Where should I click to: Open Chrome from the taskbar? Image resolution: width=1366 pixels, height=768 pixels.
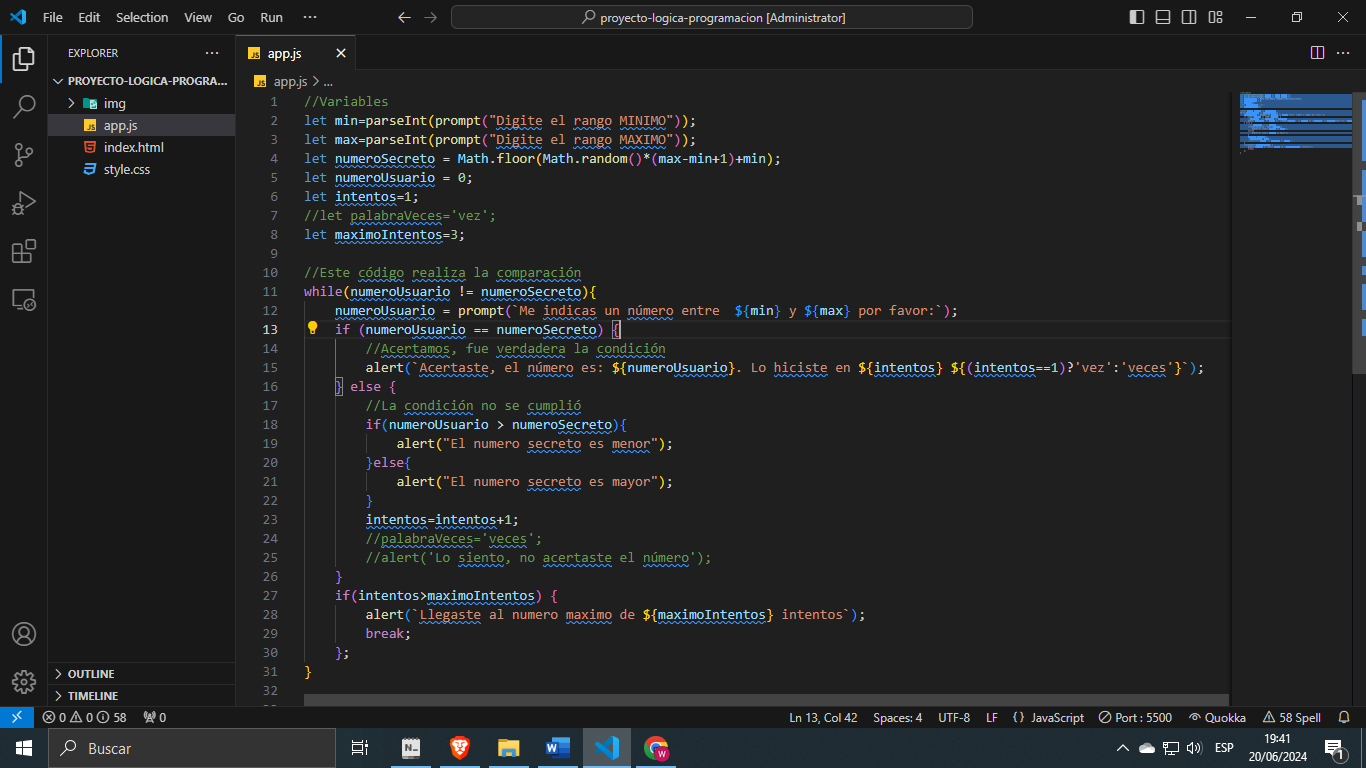coord(656,748)
